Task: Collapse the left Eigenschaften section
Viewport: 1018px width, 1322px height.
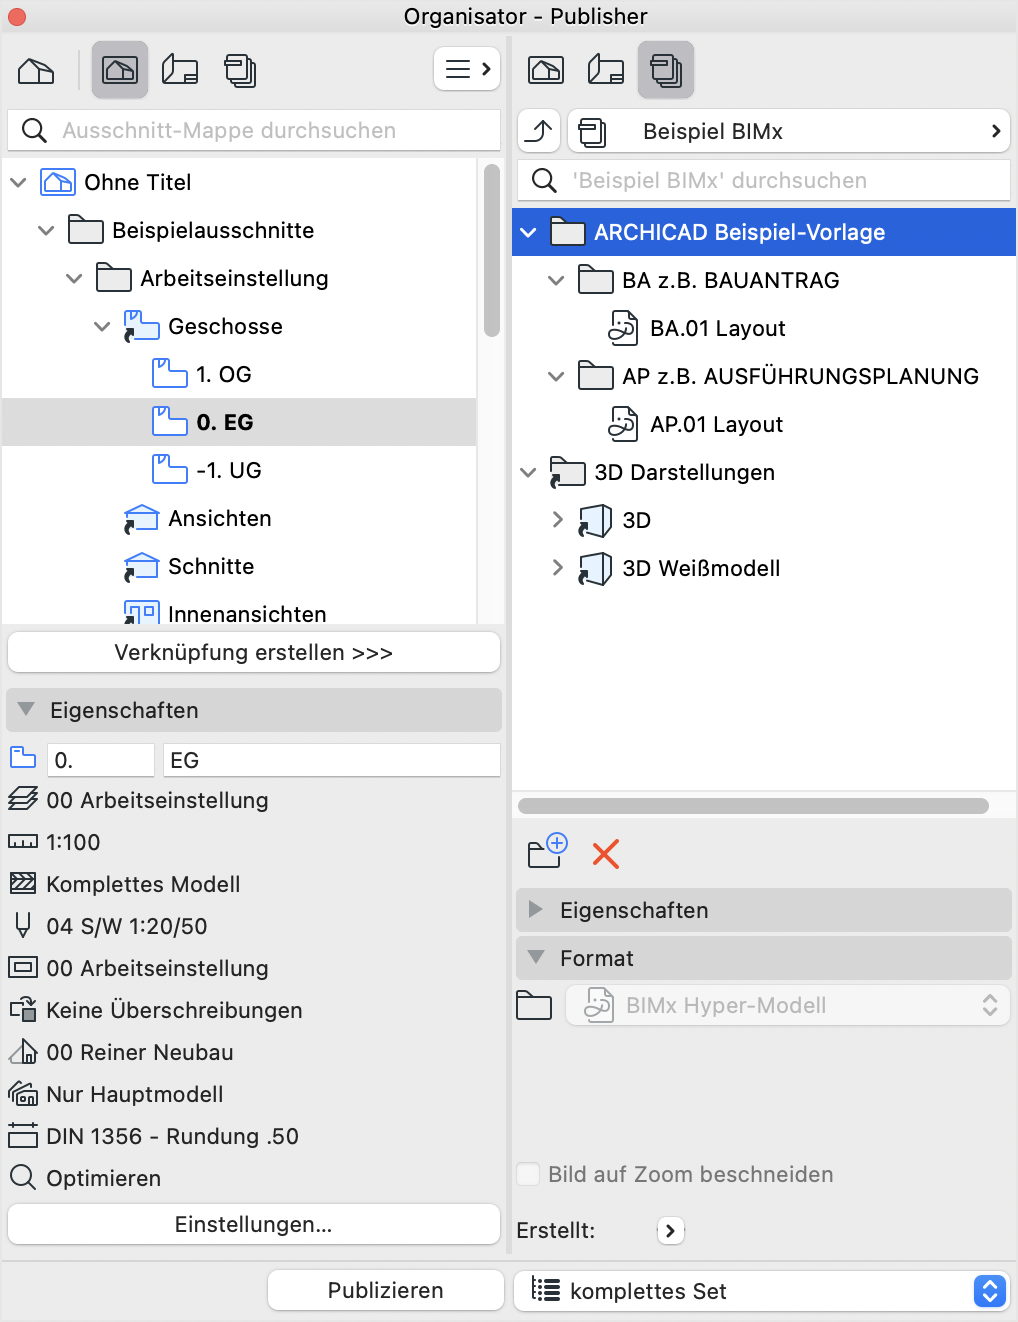Action: click(26, 709)
